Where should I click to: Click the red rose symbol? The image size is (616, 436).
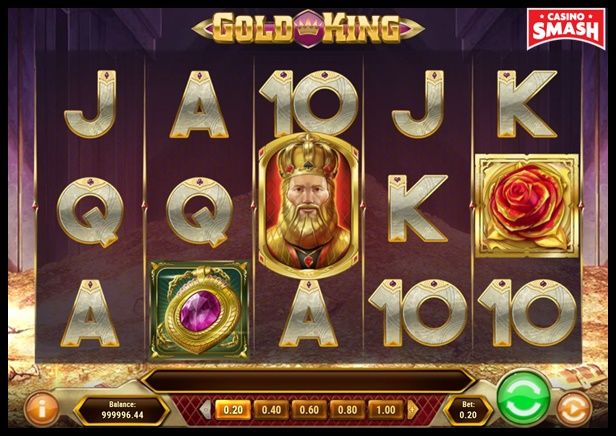pos(527,206)
